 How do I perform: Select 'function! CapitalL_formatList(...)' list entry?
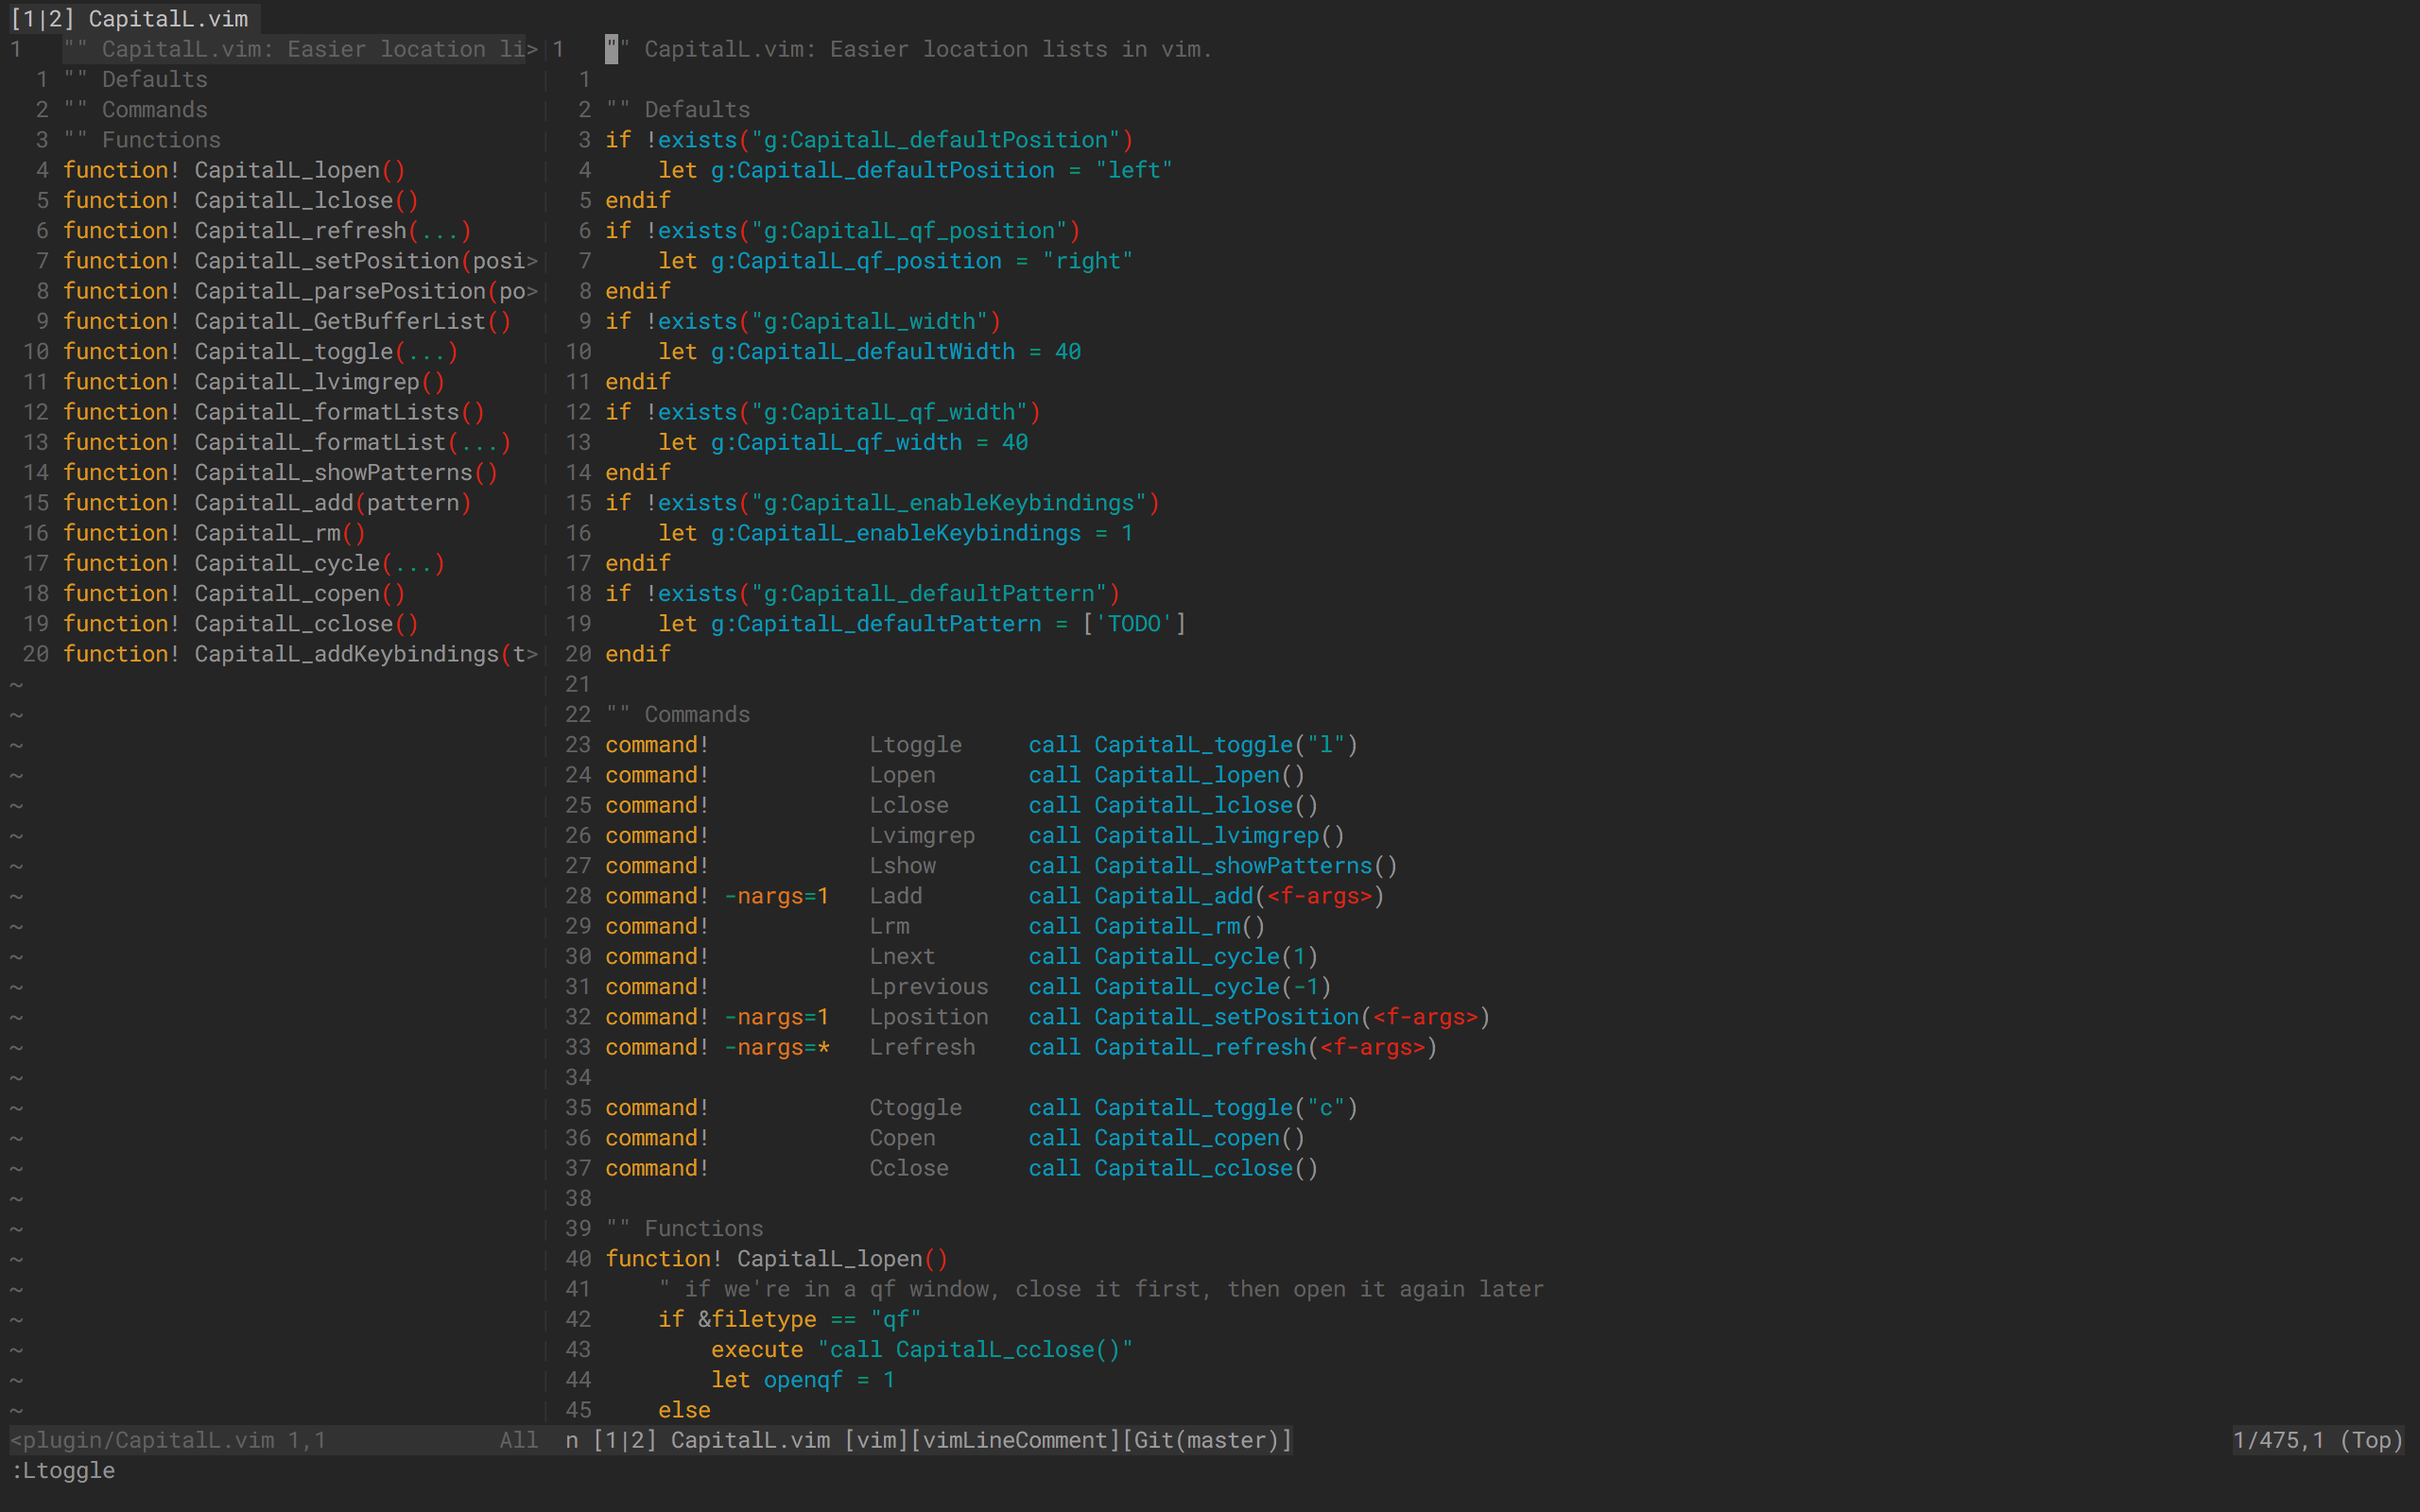287,442
